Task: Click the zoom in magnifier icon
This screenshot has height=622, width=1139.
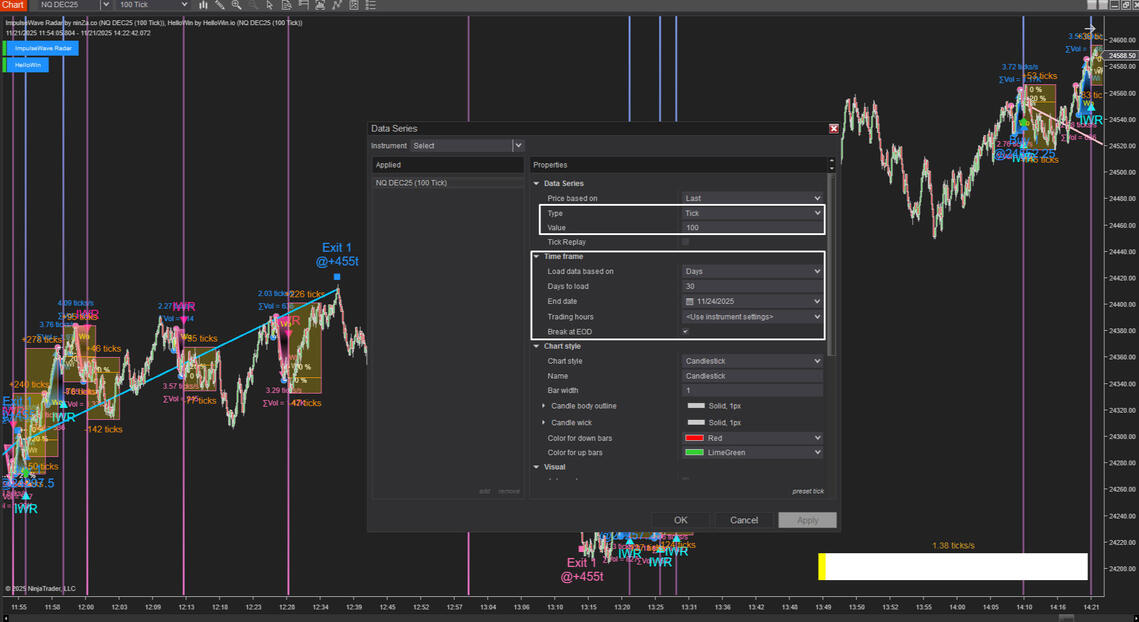Action: [236, 6]
